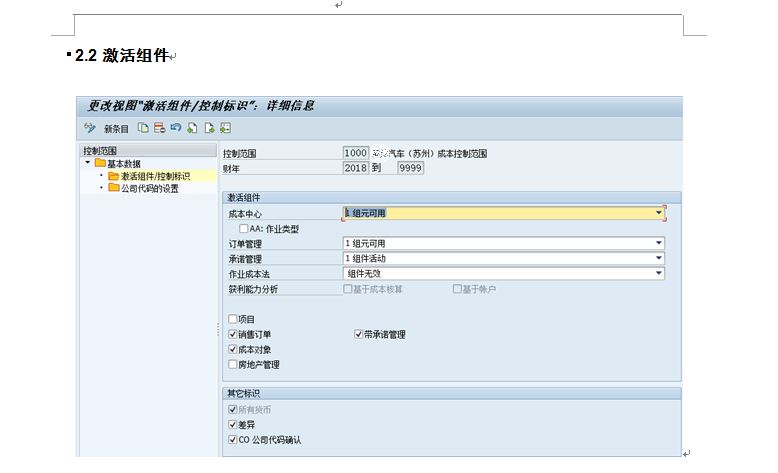This screenshot has height=473, width=778.
Task: Open the 成本中心 dropdown
Action: [659, 213]
